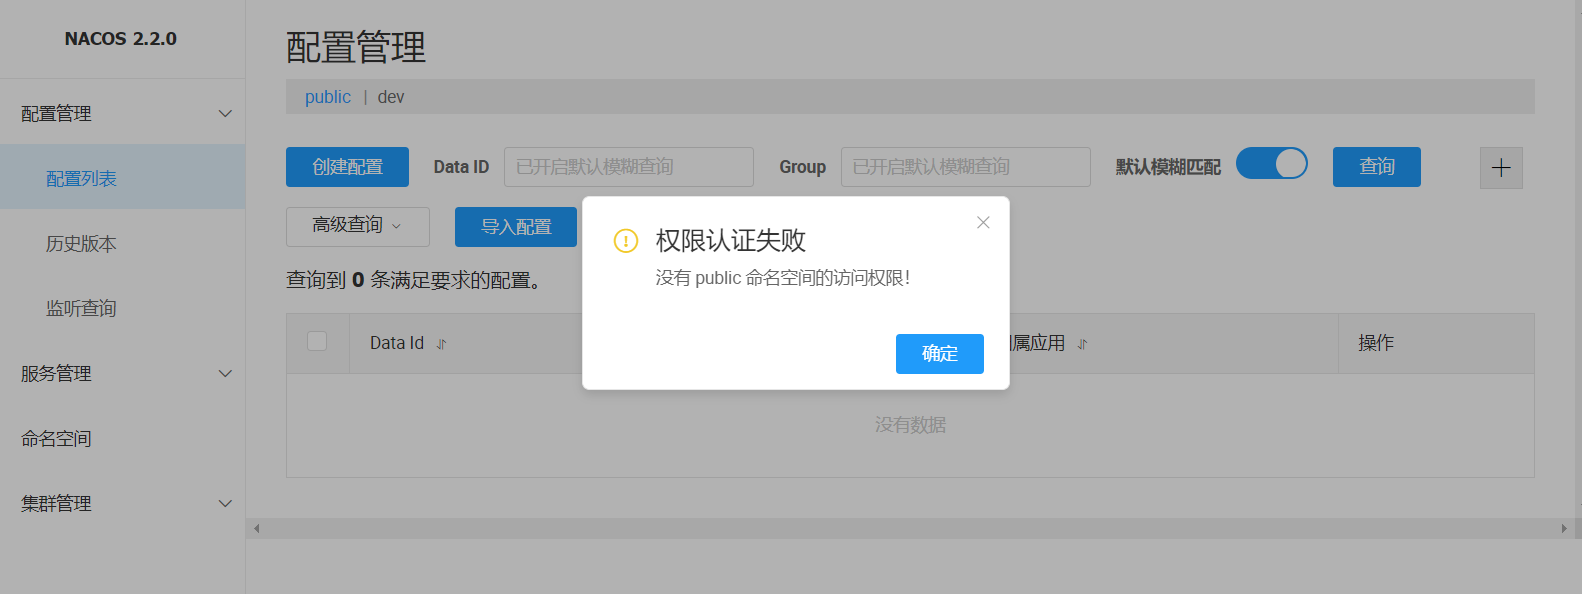Click the yellow warning icon in dialog
This screenshot has width=1582, height=594.
(x=626, y=241)
